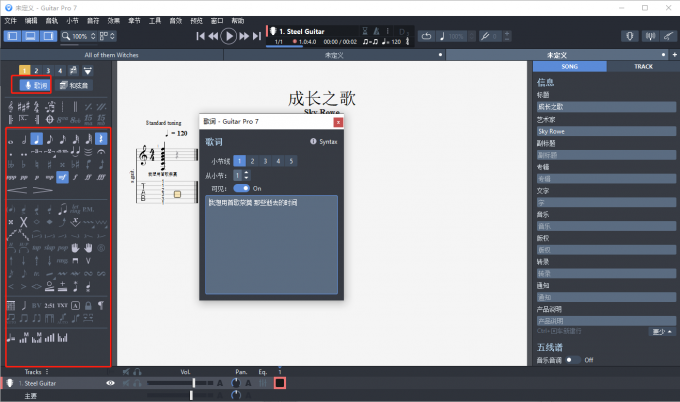Collapse the info fields with 更少
This screenshot has height=402, width=680.
pyautogui.click(x=662, y=332)
